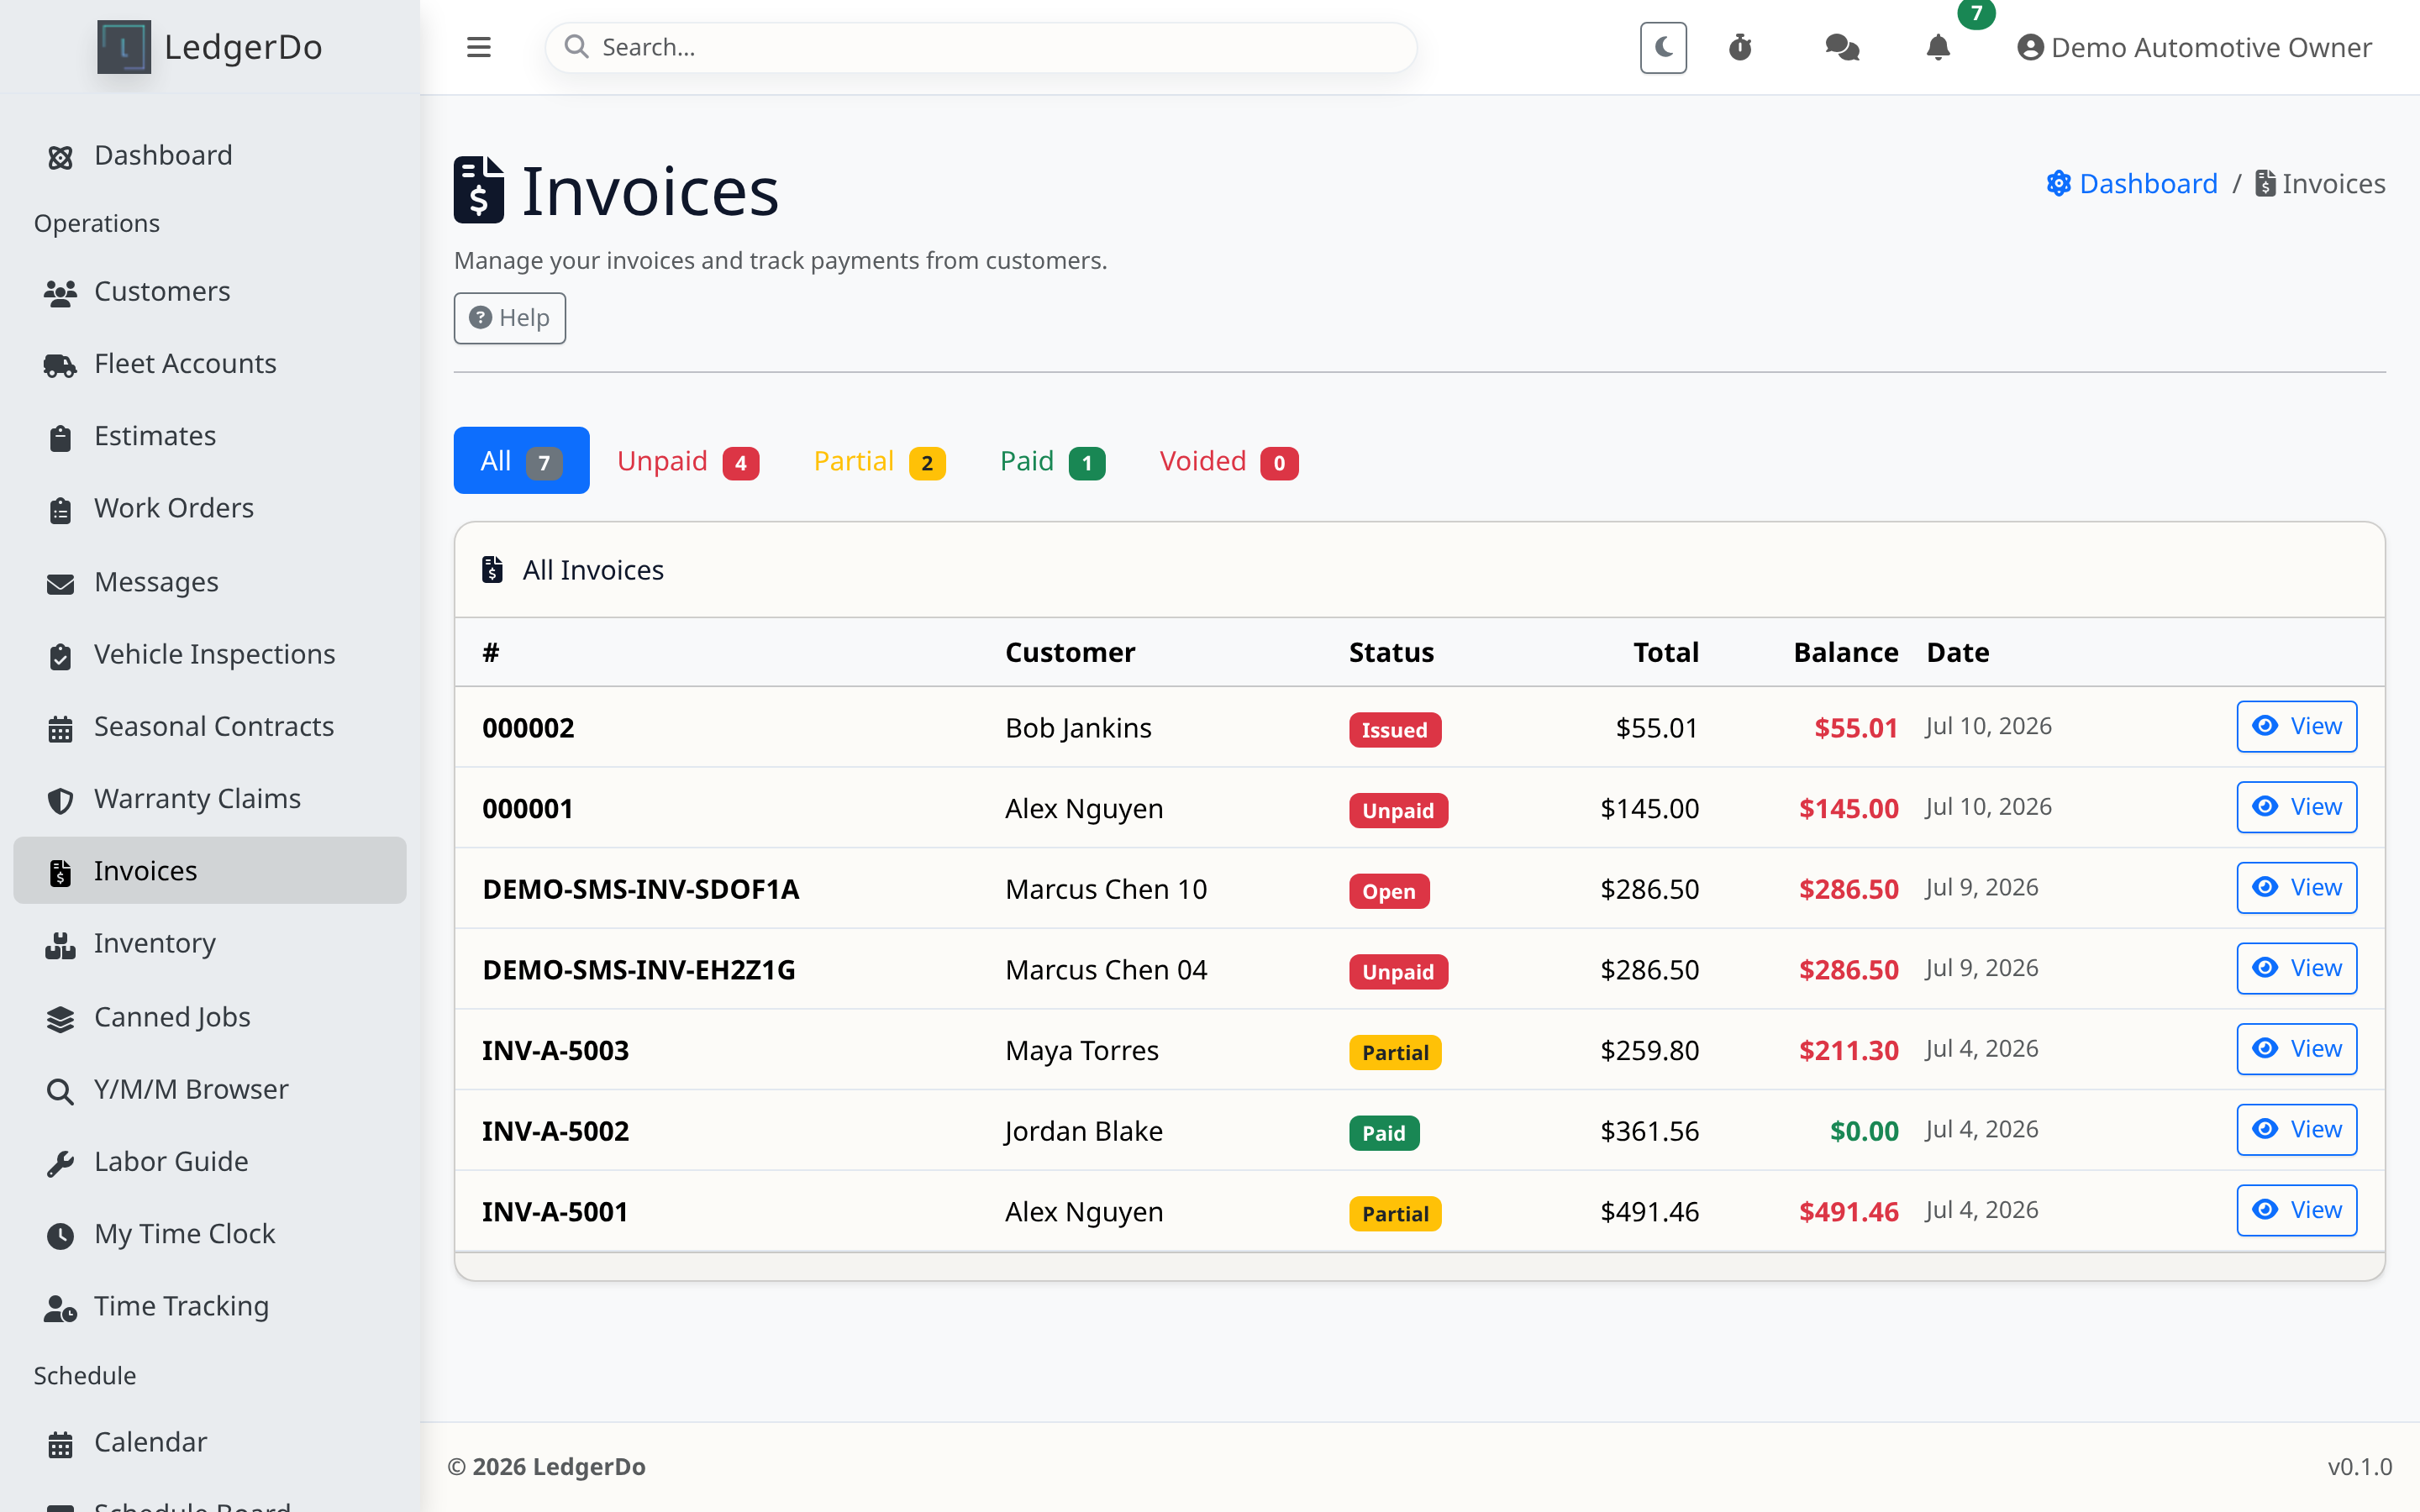Click the Search input field
This screenshot has height=1512, width=2420.
pos(981,47)
